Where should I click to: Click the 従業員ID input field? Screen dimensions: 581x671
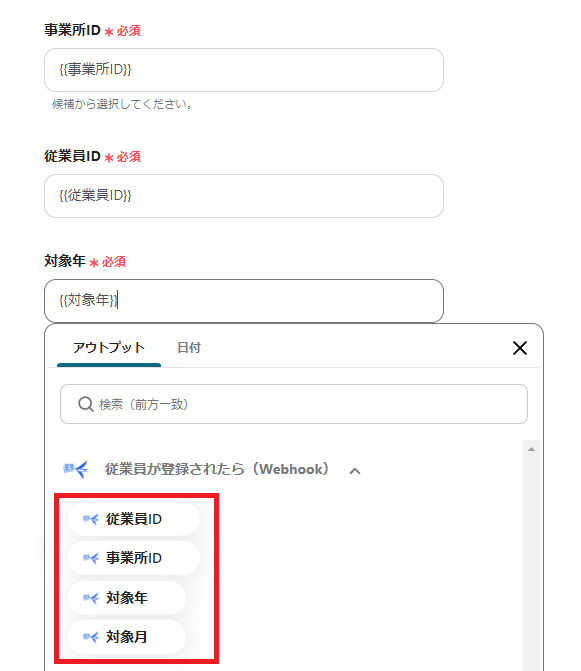244,196
